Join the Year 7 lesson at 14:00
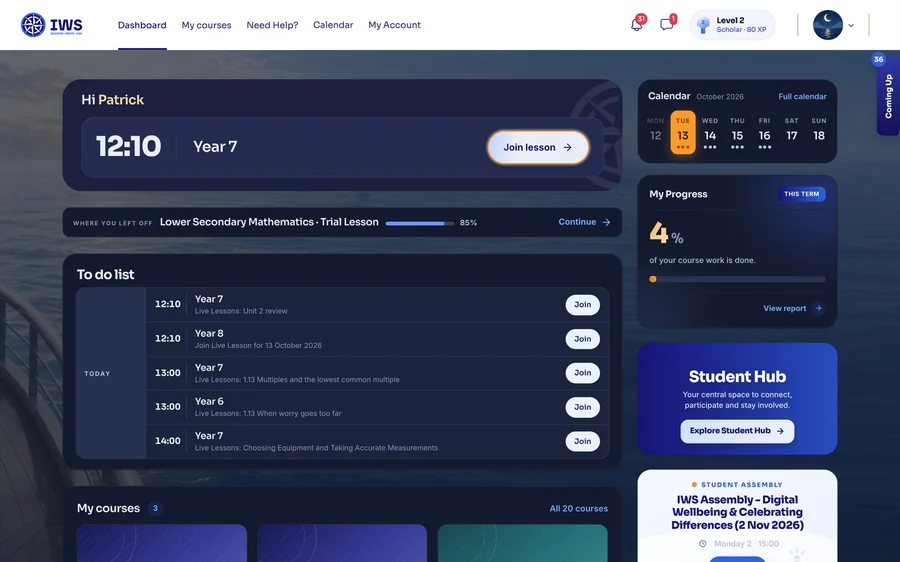Screen dimensions: 900x562 coord(583,441)
